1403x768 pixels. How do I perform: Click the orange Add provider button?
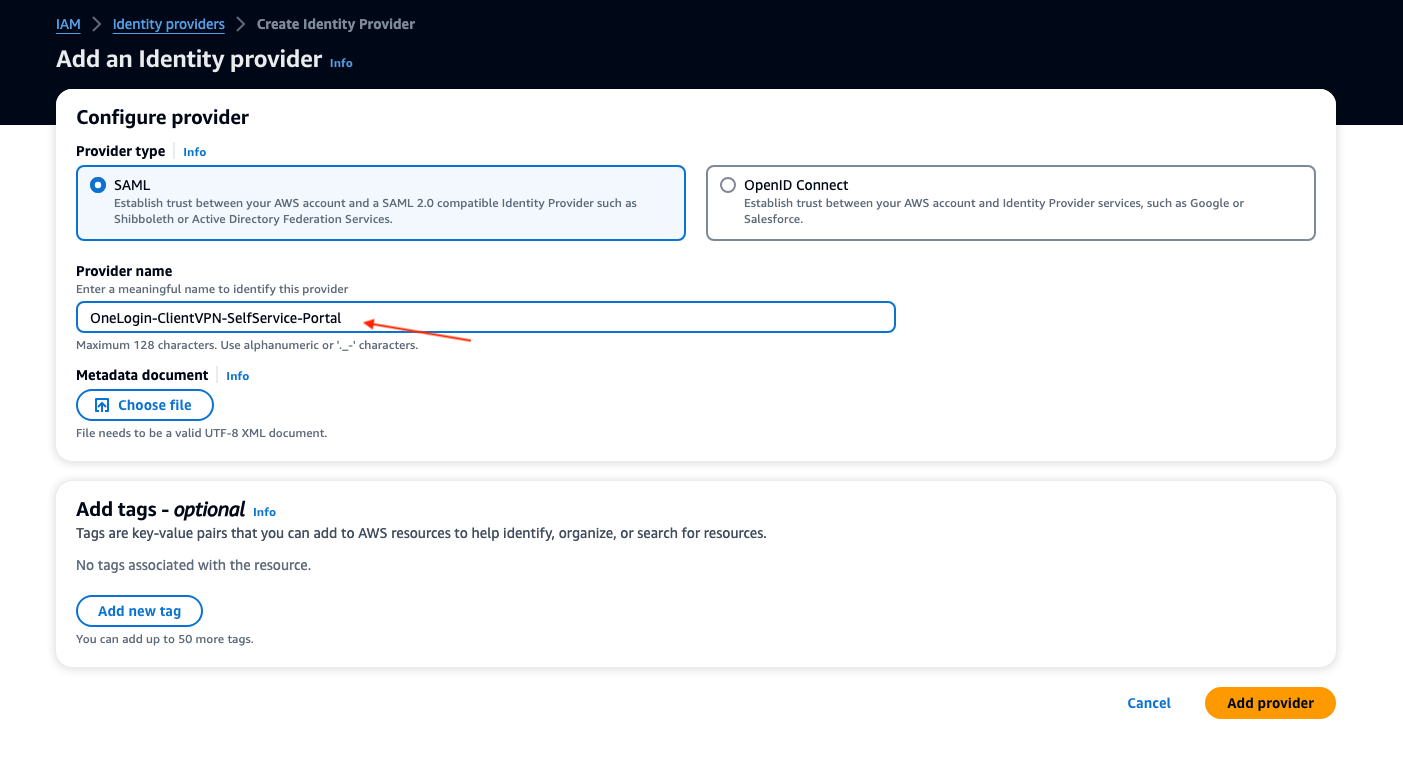coord(1270,703)
